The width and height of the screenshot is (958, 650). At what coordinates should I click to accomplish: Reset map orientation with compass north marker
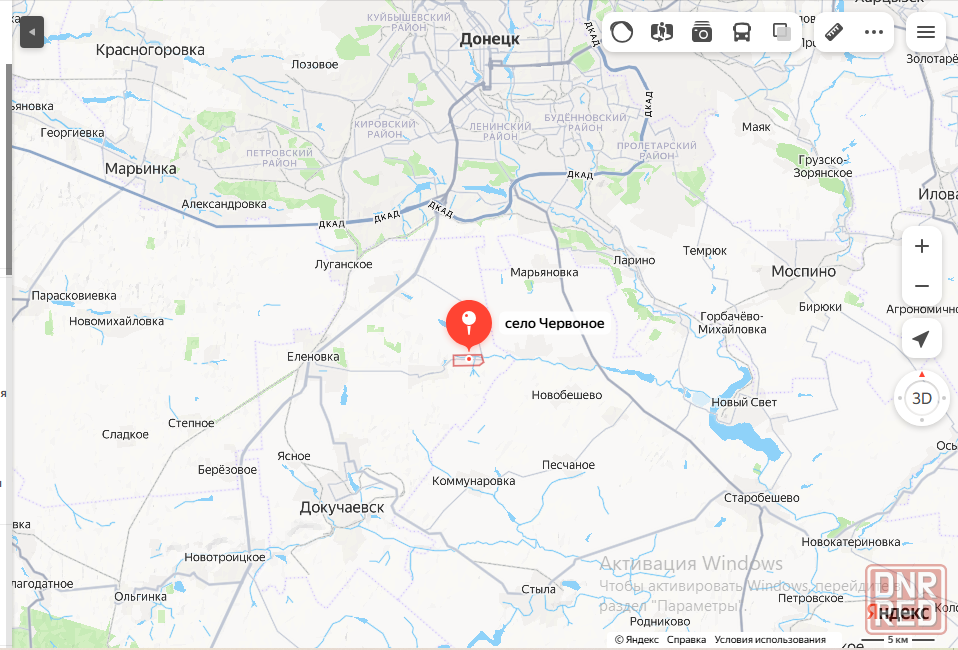[922, 374]
